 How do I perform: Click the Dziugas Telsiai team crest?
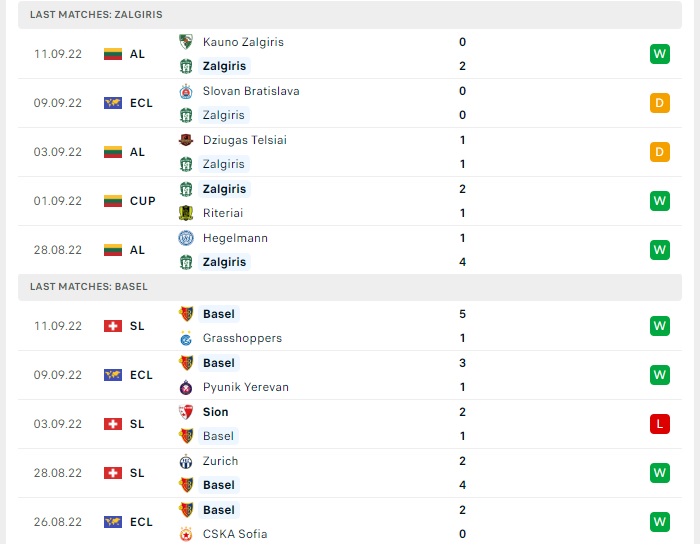(186, 140)
